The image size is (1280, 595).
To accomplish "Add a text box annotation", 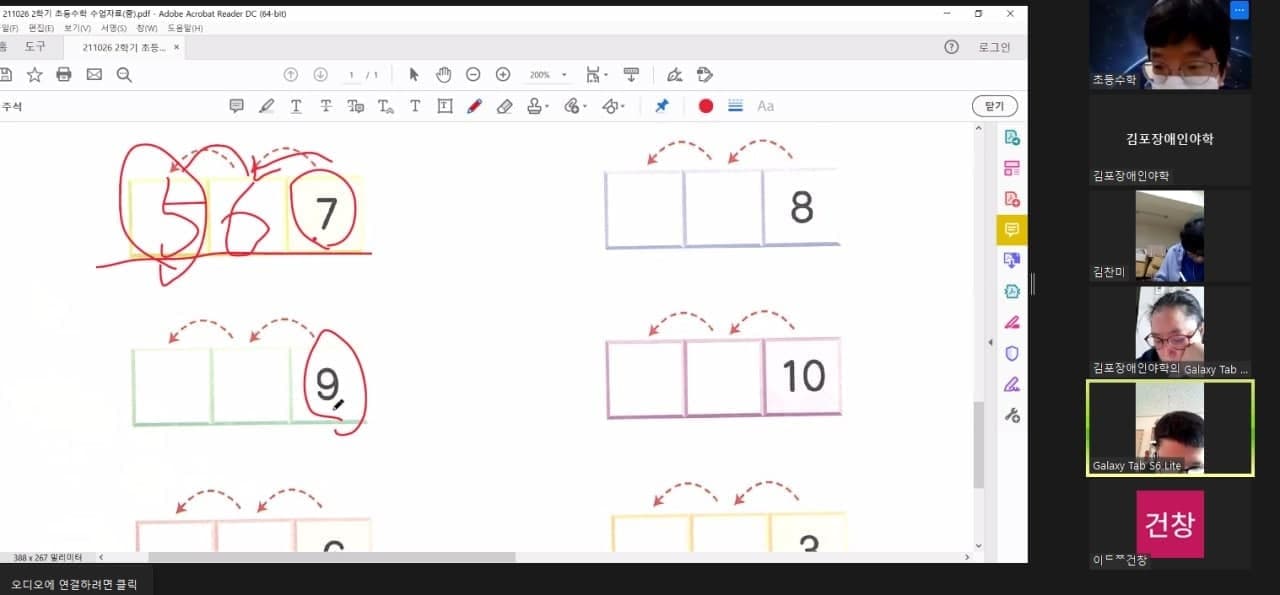I will [x=445, y=106].
